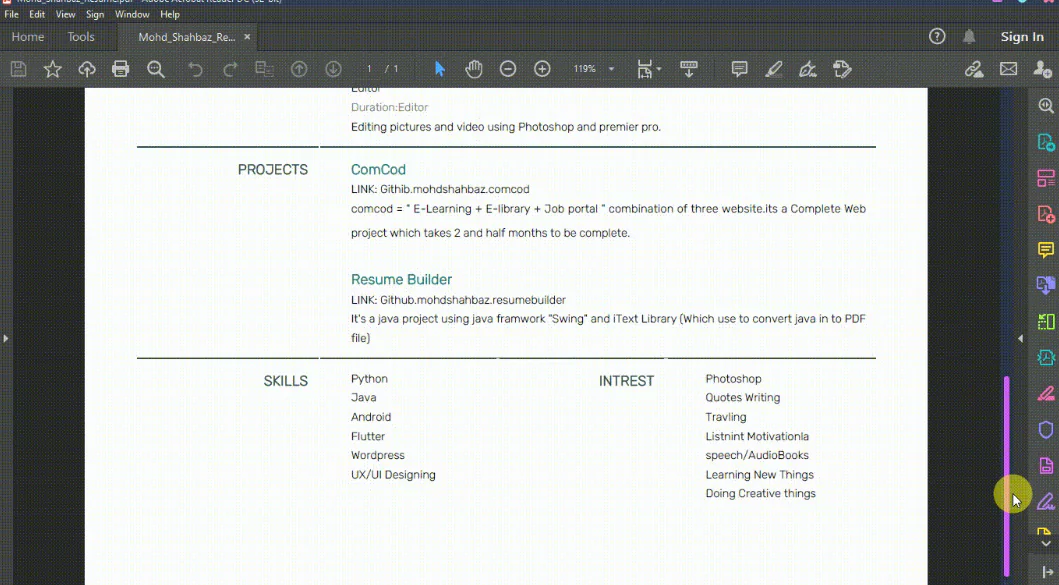Switch to the Tools tab

tap(81, 37)
